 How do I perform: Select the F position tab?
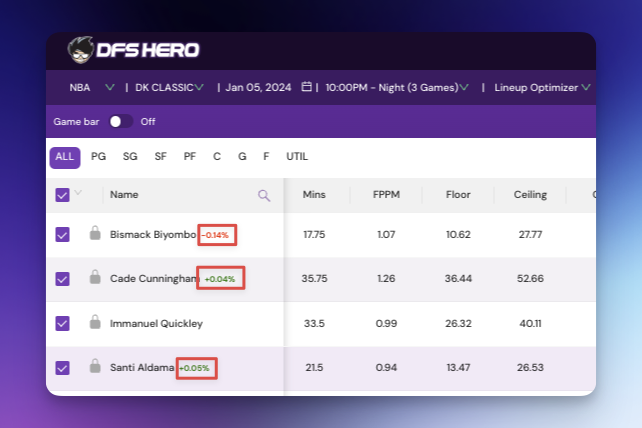click(266, 156)
